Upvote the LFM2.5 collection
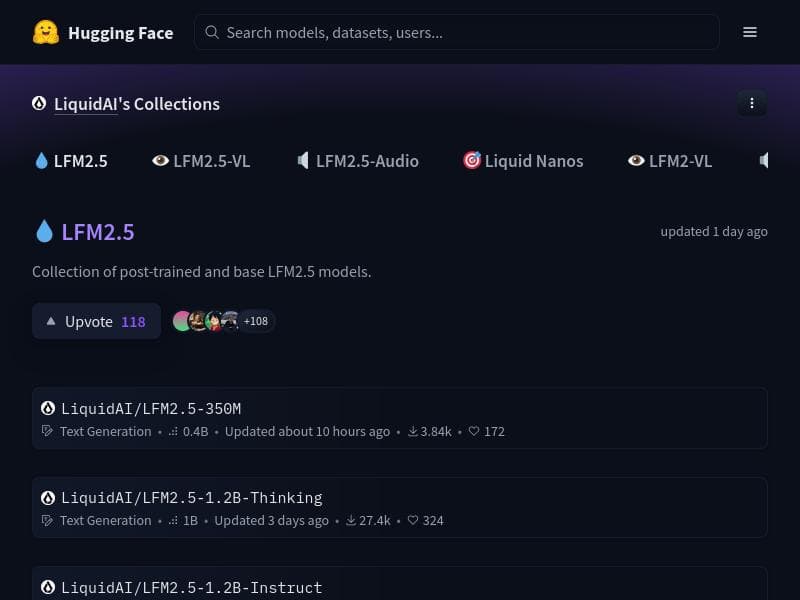800x600 pixels. coord(96,321)
